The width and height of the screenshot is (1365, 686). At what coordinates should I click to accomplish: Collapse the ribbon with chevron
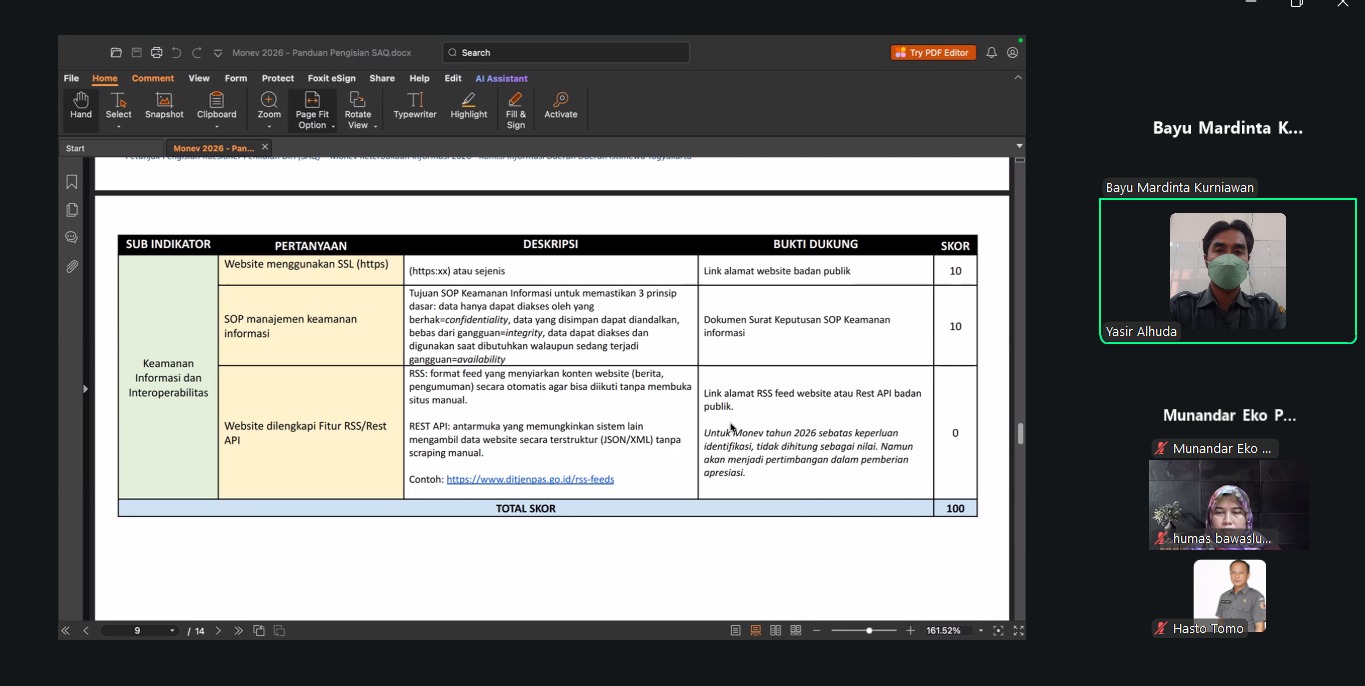[1018, 78]
